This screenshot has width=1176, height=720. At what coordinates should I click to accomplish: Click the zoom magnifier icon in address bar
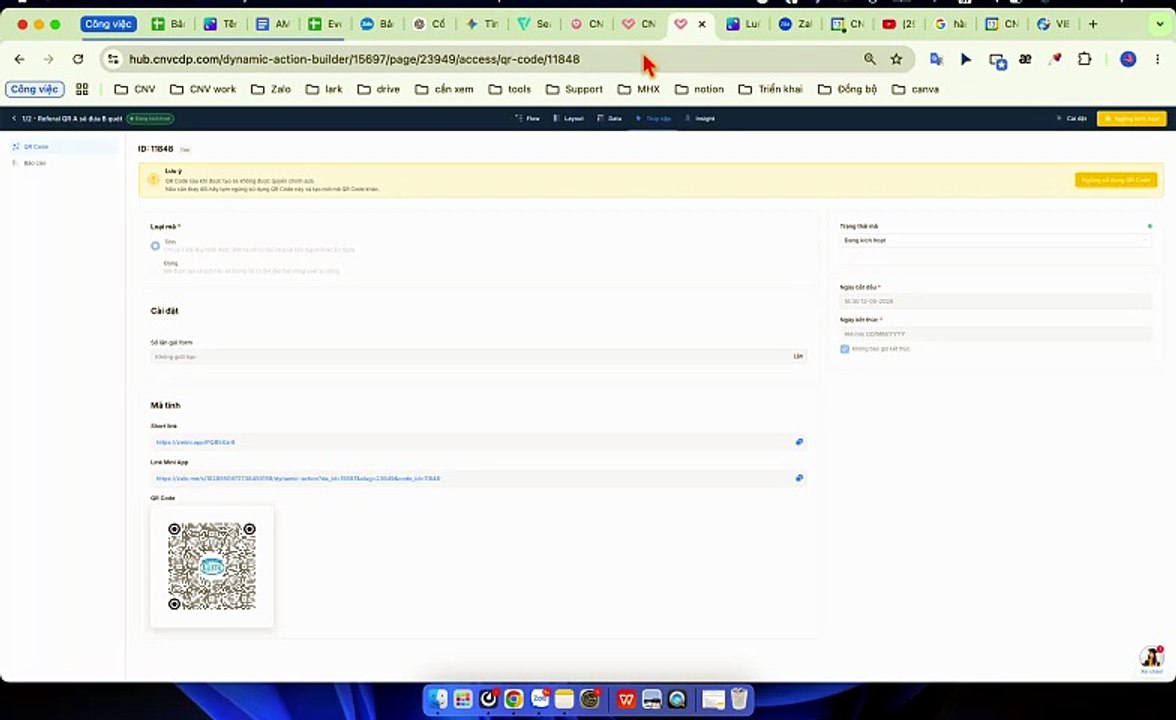(870, 59)
